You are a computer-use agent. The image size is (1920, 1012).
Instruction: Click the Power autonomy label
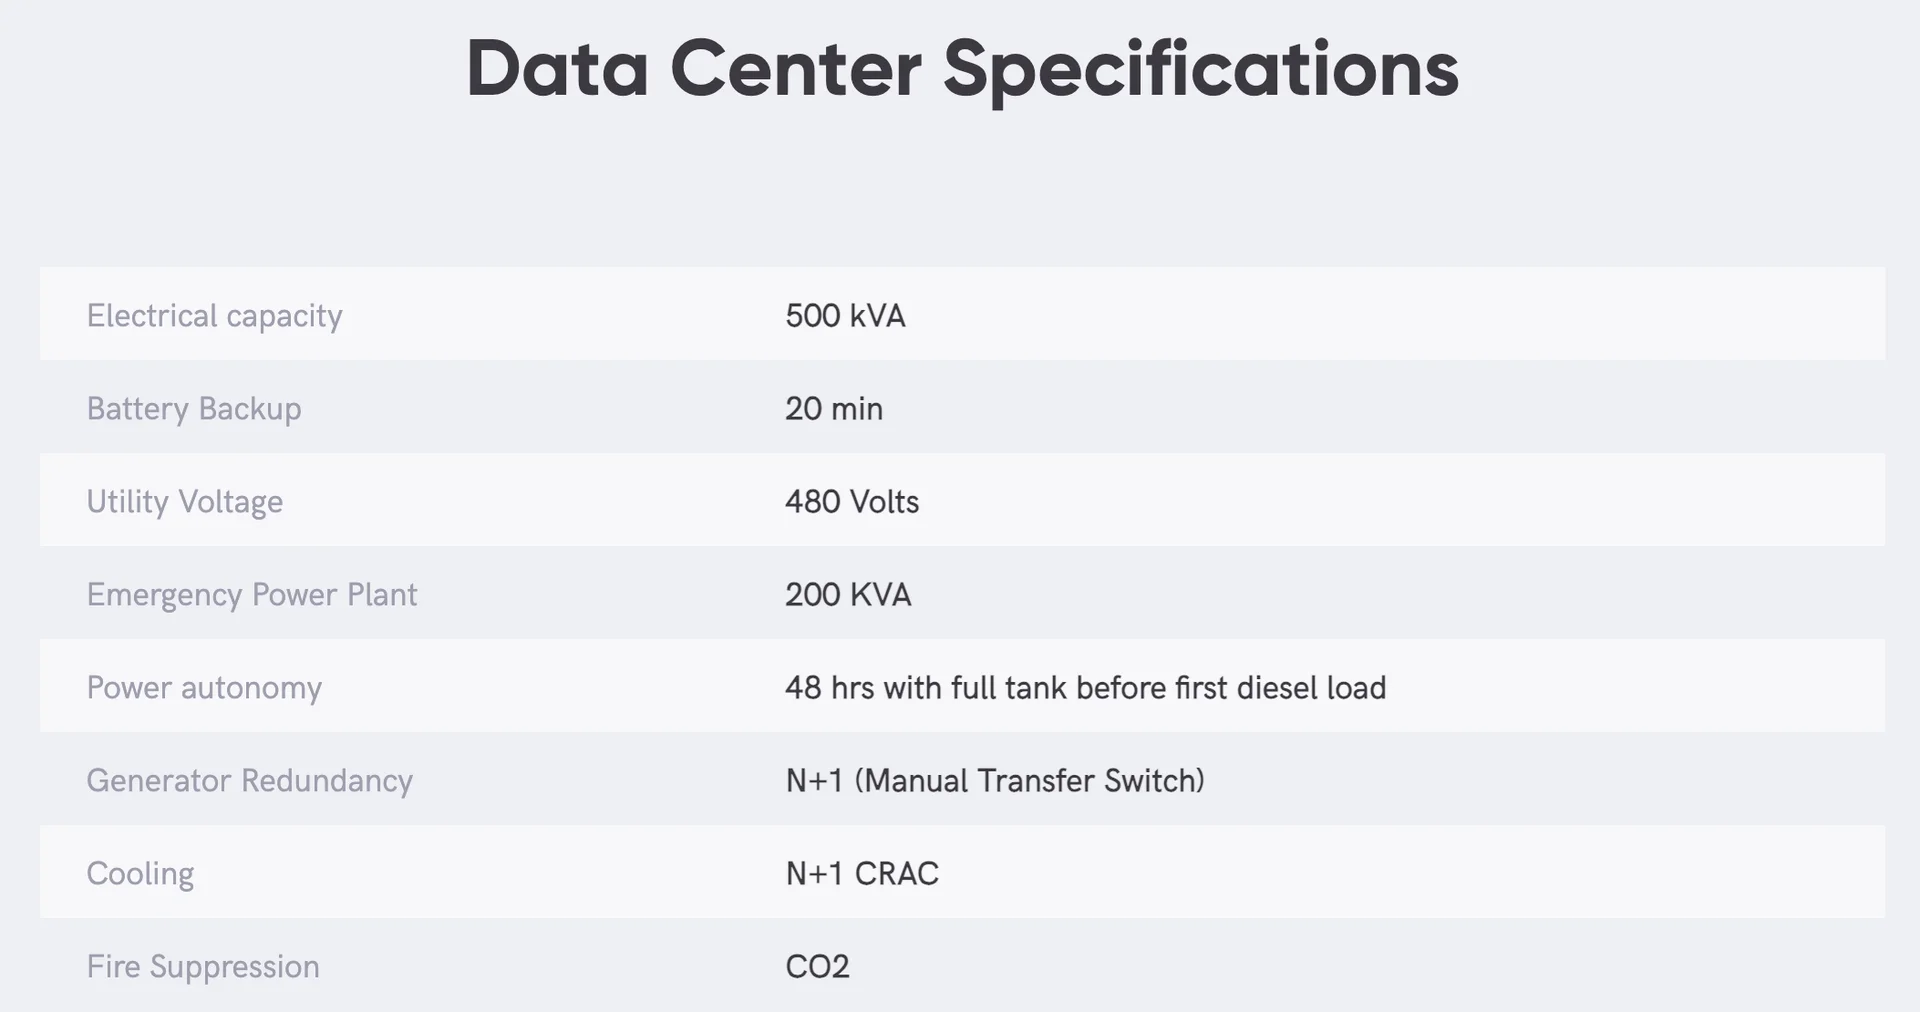204,687
